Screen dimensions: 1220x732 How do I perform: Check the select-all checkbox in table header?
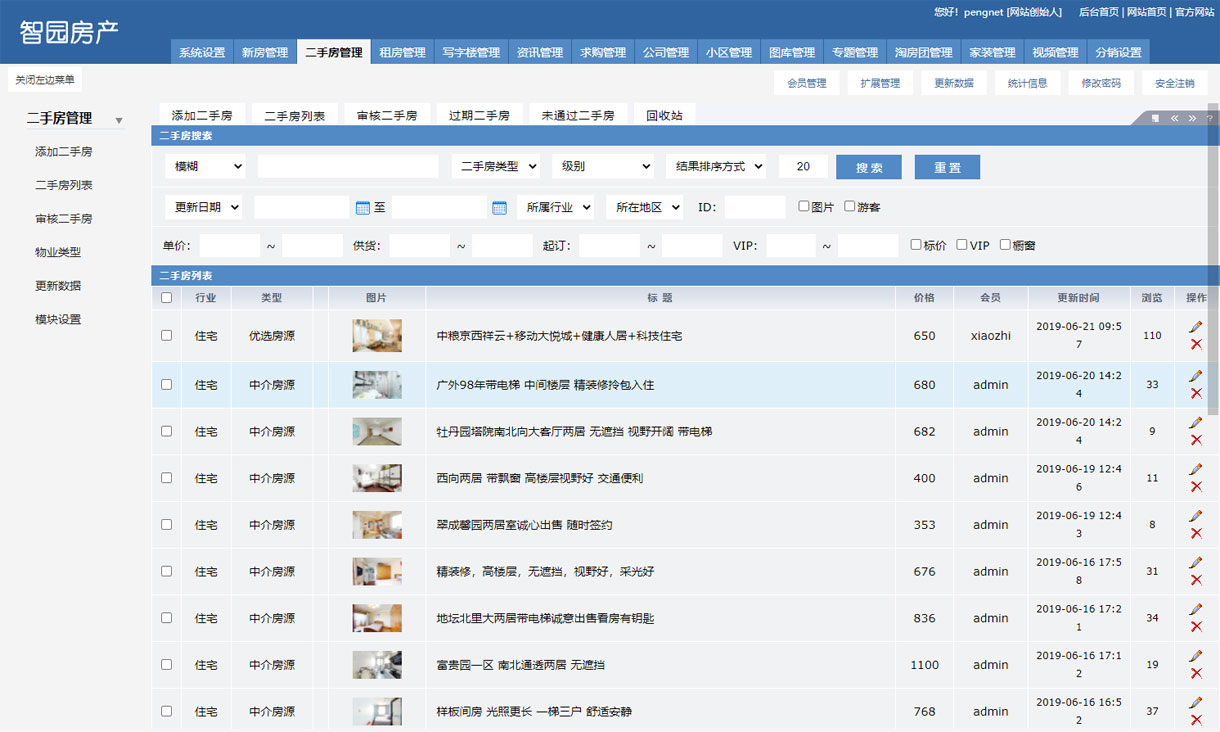pos(166,297)
